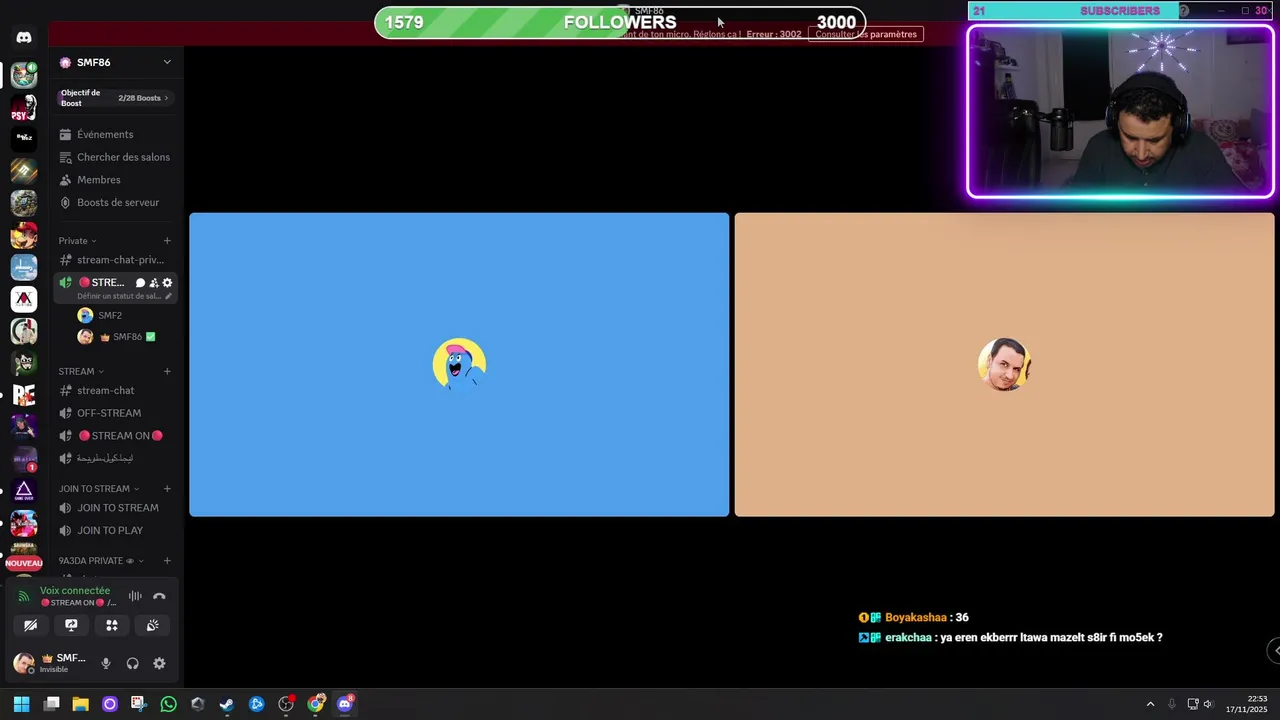Screen dimensions: 1280x720
Task: Collapse the STREAM category
Action: pyautogui.click(x=81, y=371)
